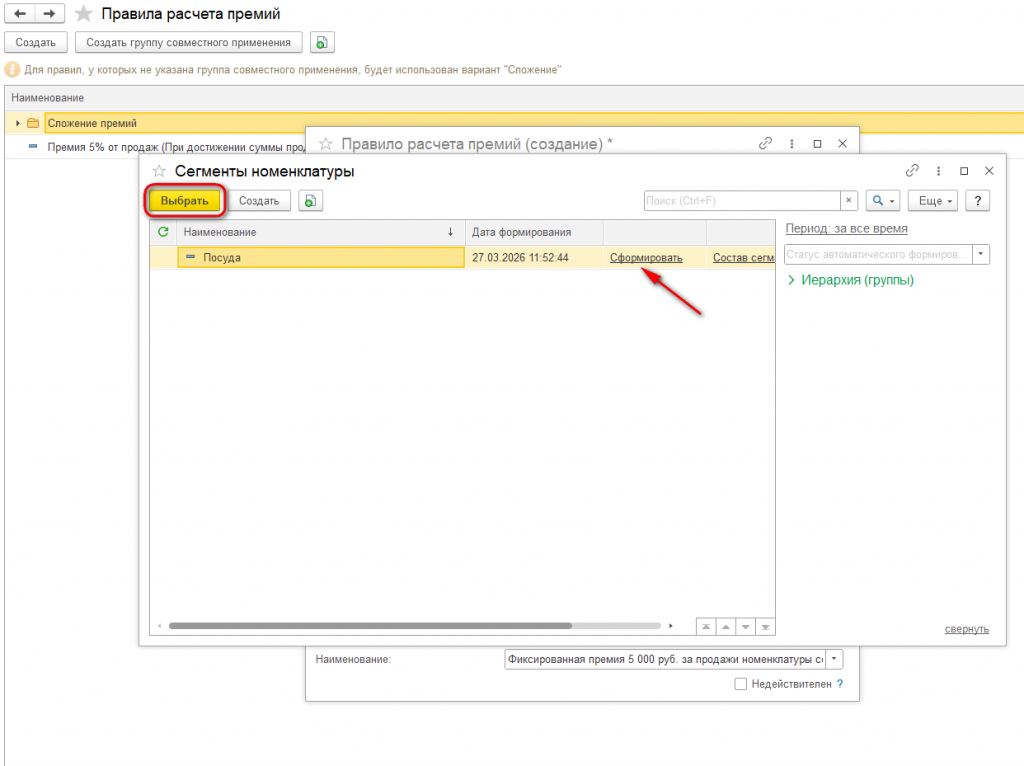Open the Статус автоматического формирования dropdown
The height and width of the screenshot is (766, 1024).
[x=981, y=254]
